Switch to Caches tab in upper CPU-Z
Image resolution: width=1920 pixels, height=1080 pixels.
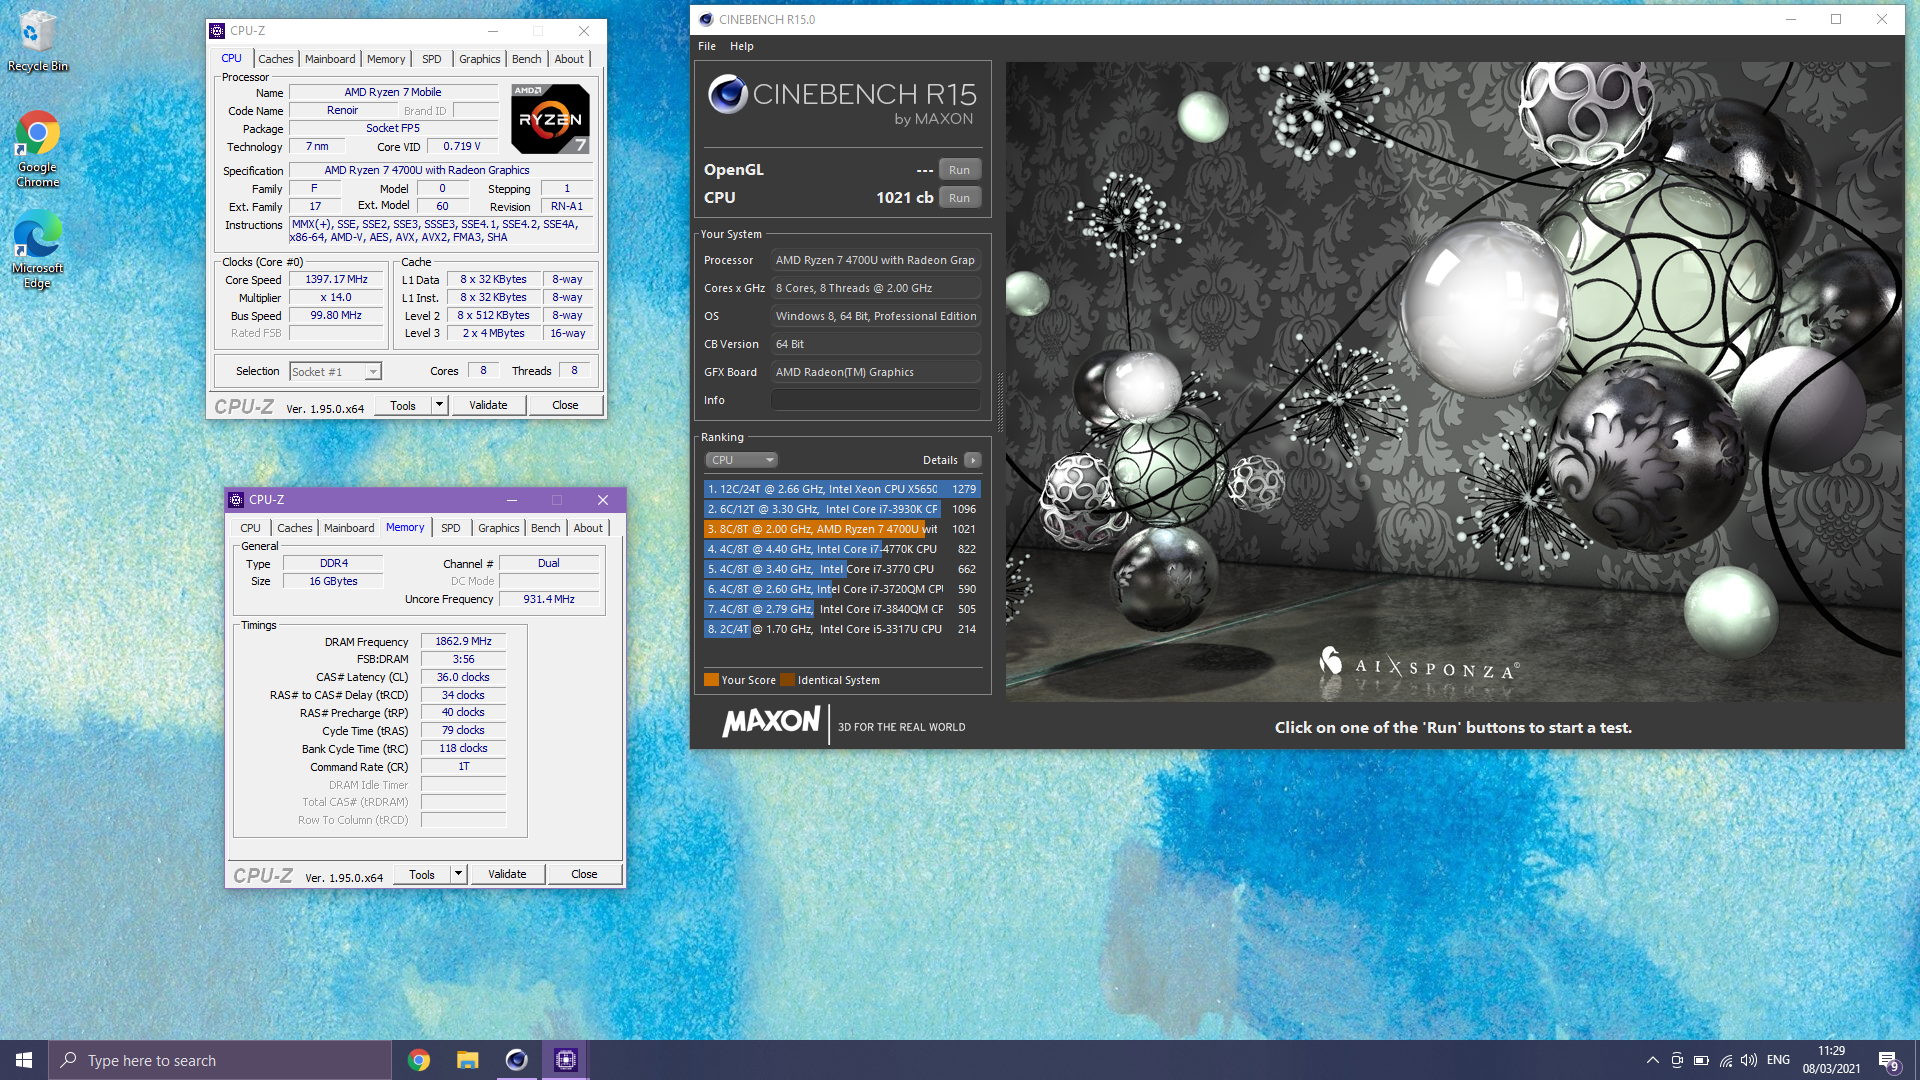click(276, 59)
